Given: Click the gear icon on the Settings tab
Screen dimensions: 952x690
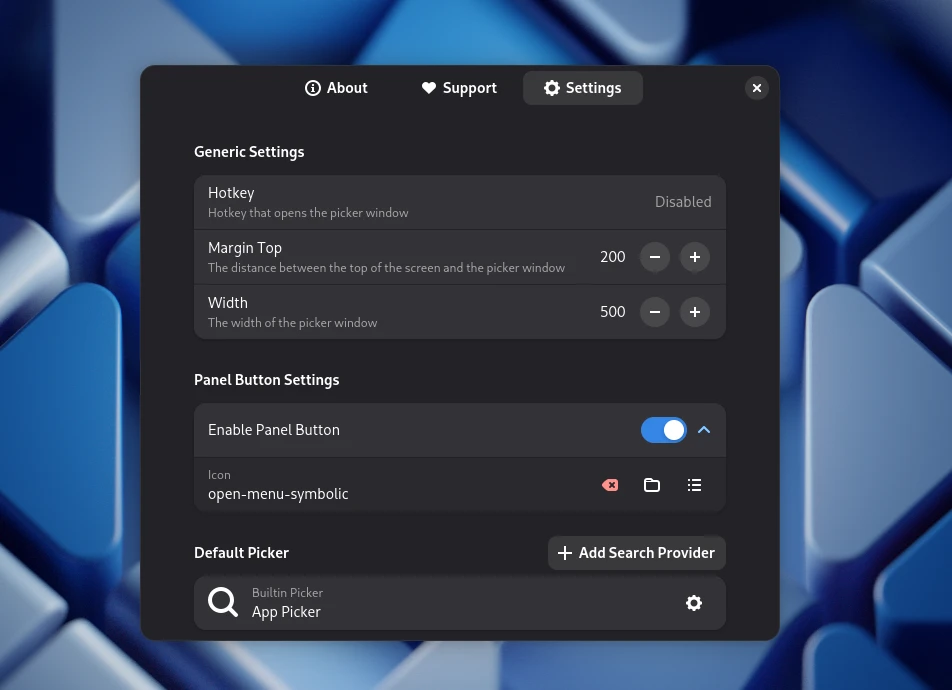Looking at the screenshot, I should tap(552, 88).
